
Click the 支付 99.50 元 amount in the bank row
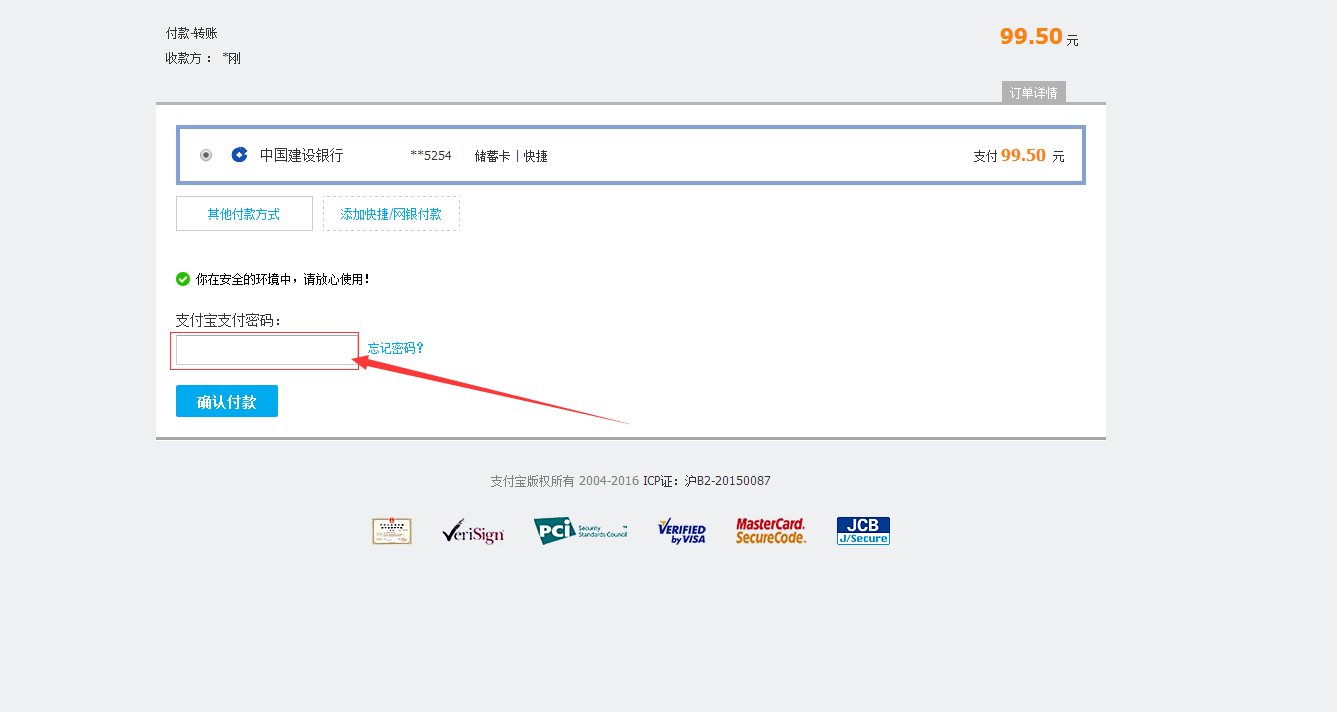1019,155
